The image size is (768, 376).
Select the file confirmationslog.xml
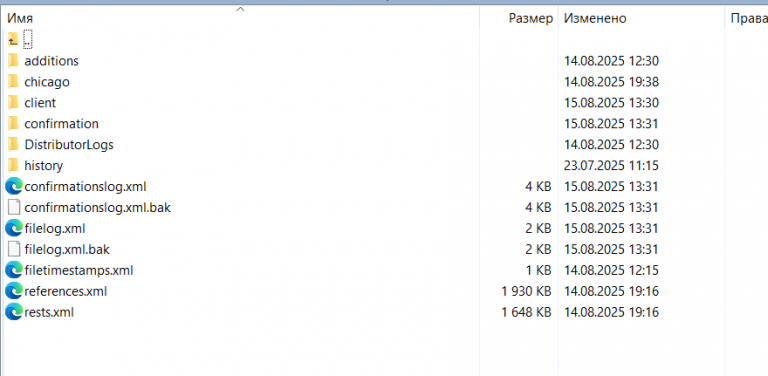point(85,187)
